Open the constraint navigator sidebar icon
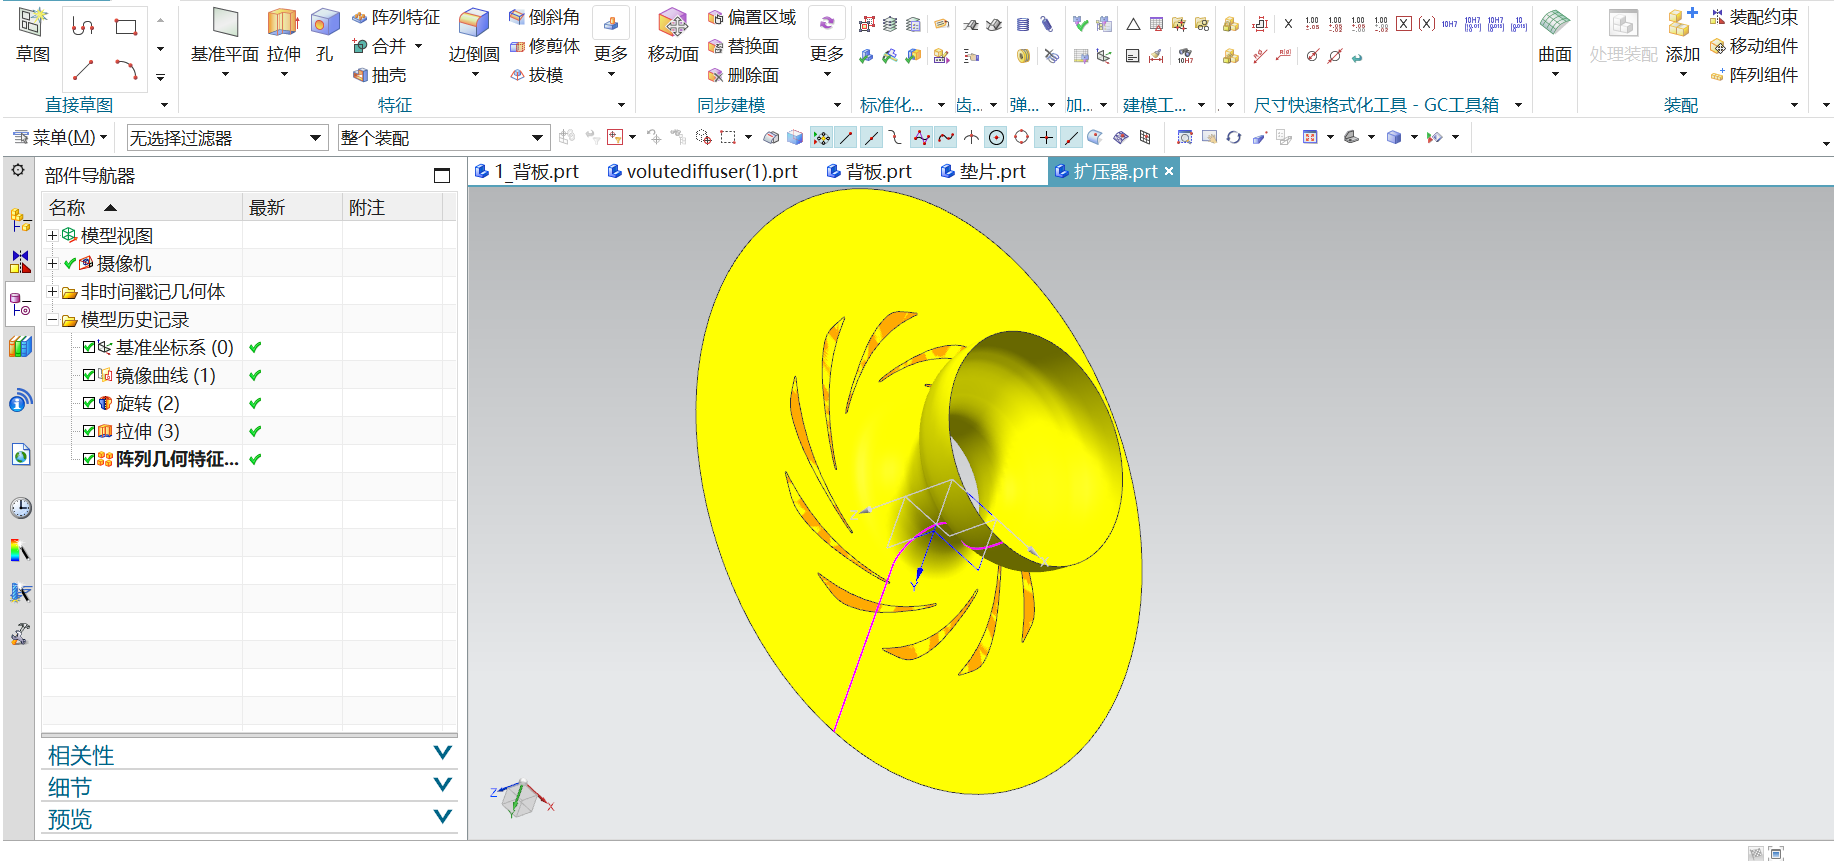This screenshot has height=861, width=1834. pyautogui.click(x=20, y=262)
